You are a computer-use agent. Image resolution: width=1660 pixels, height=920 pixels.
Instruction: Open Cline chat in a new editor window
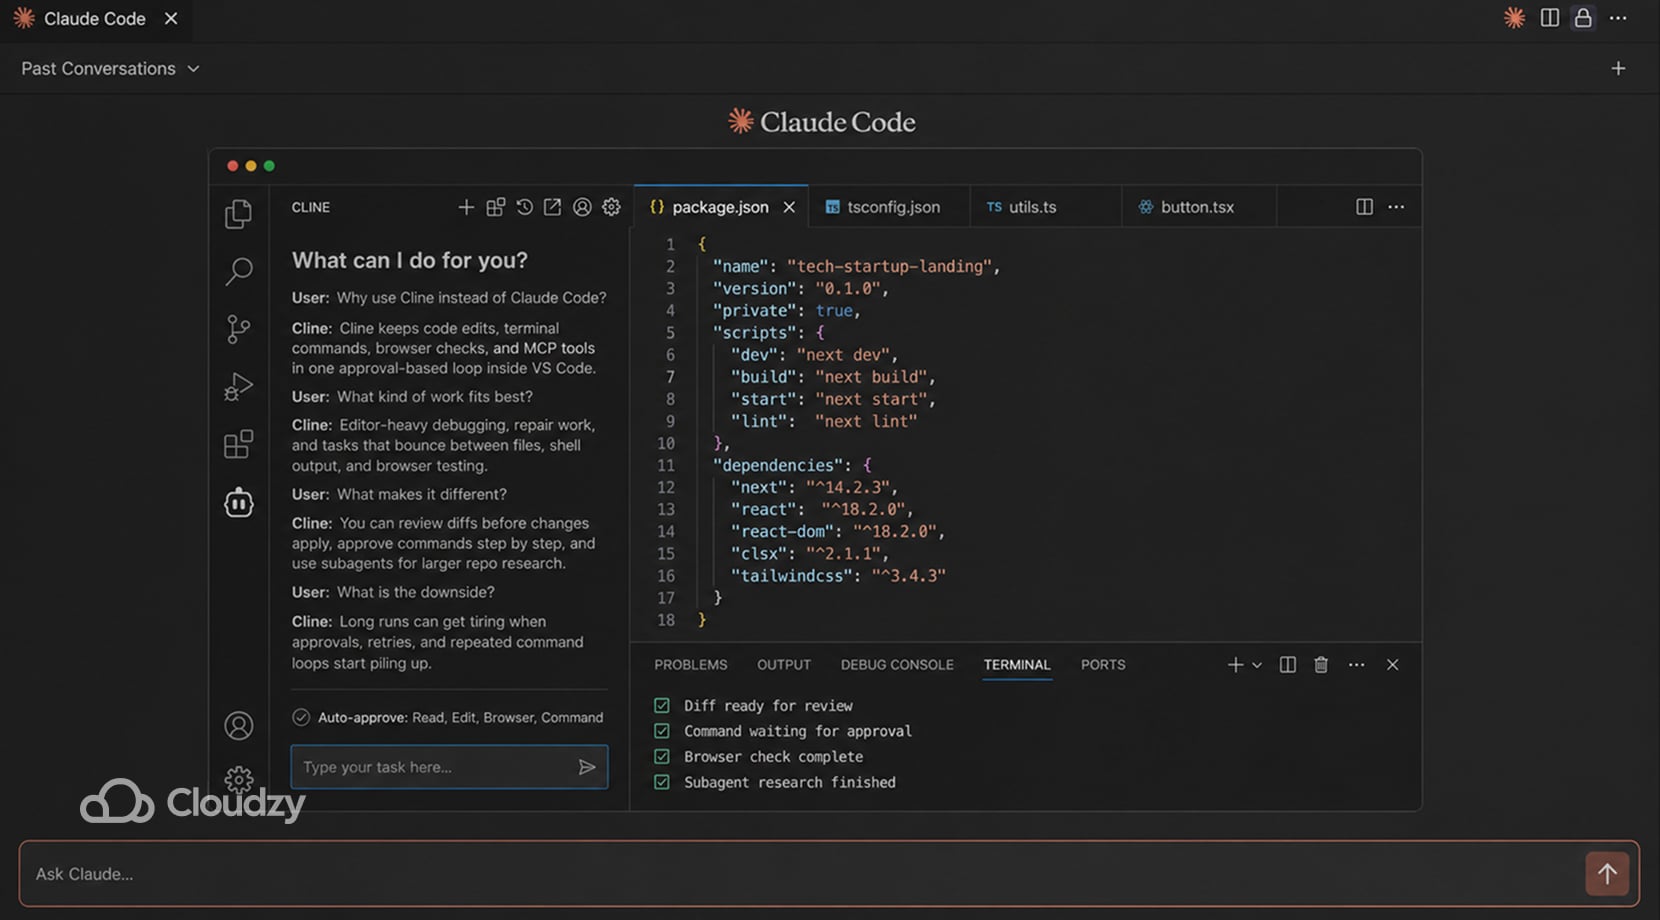tap(552, 207)
